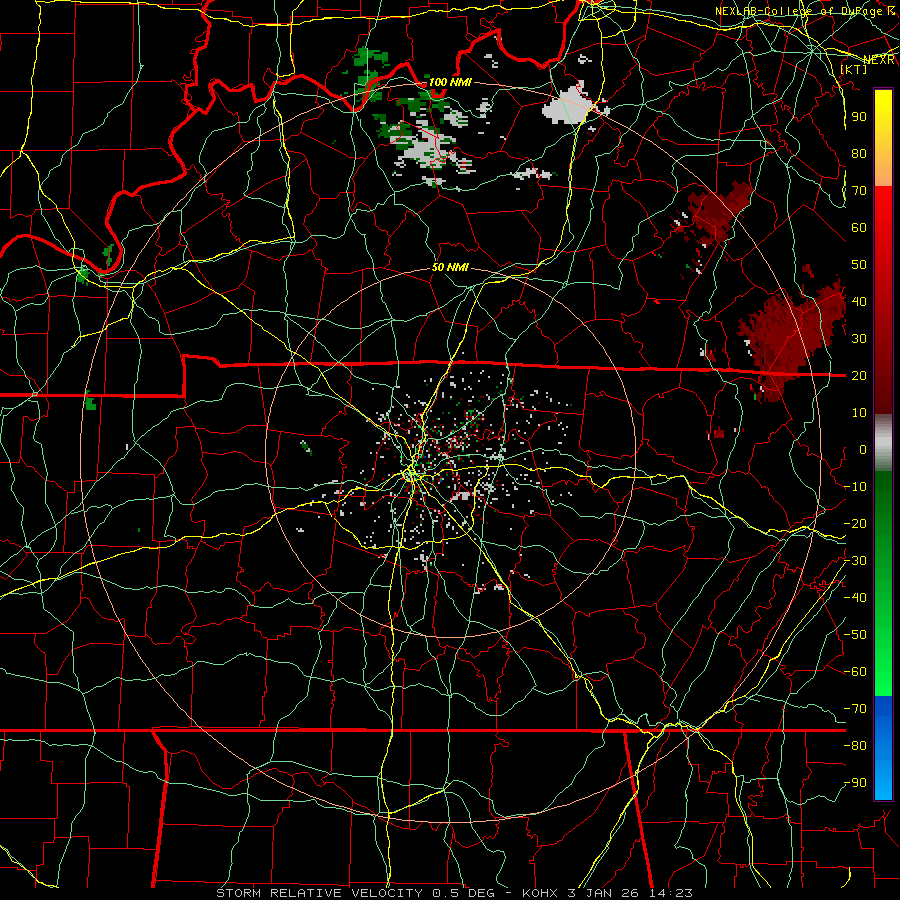Select the 80 value on the velocity scale
900x900 pixels.
click(859, 153)
